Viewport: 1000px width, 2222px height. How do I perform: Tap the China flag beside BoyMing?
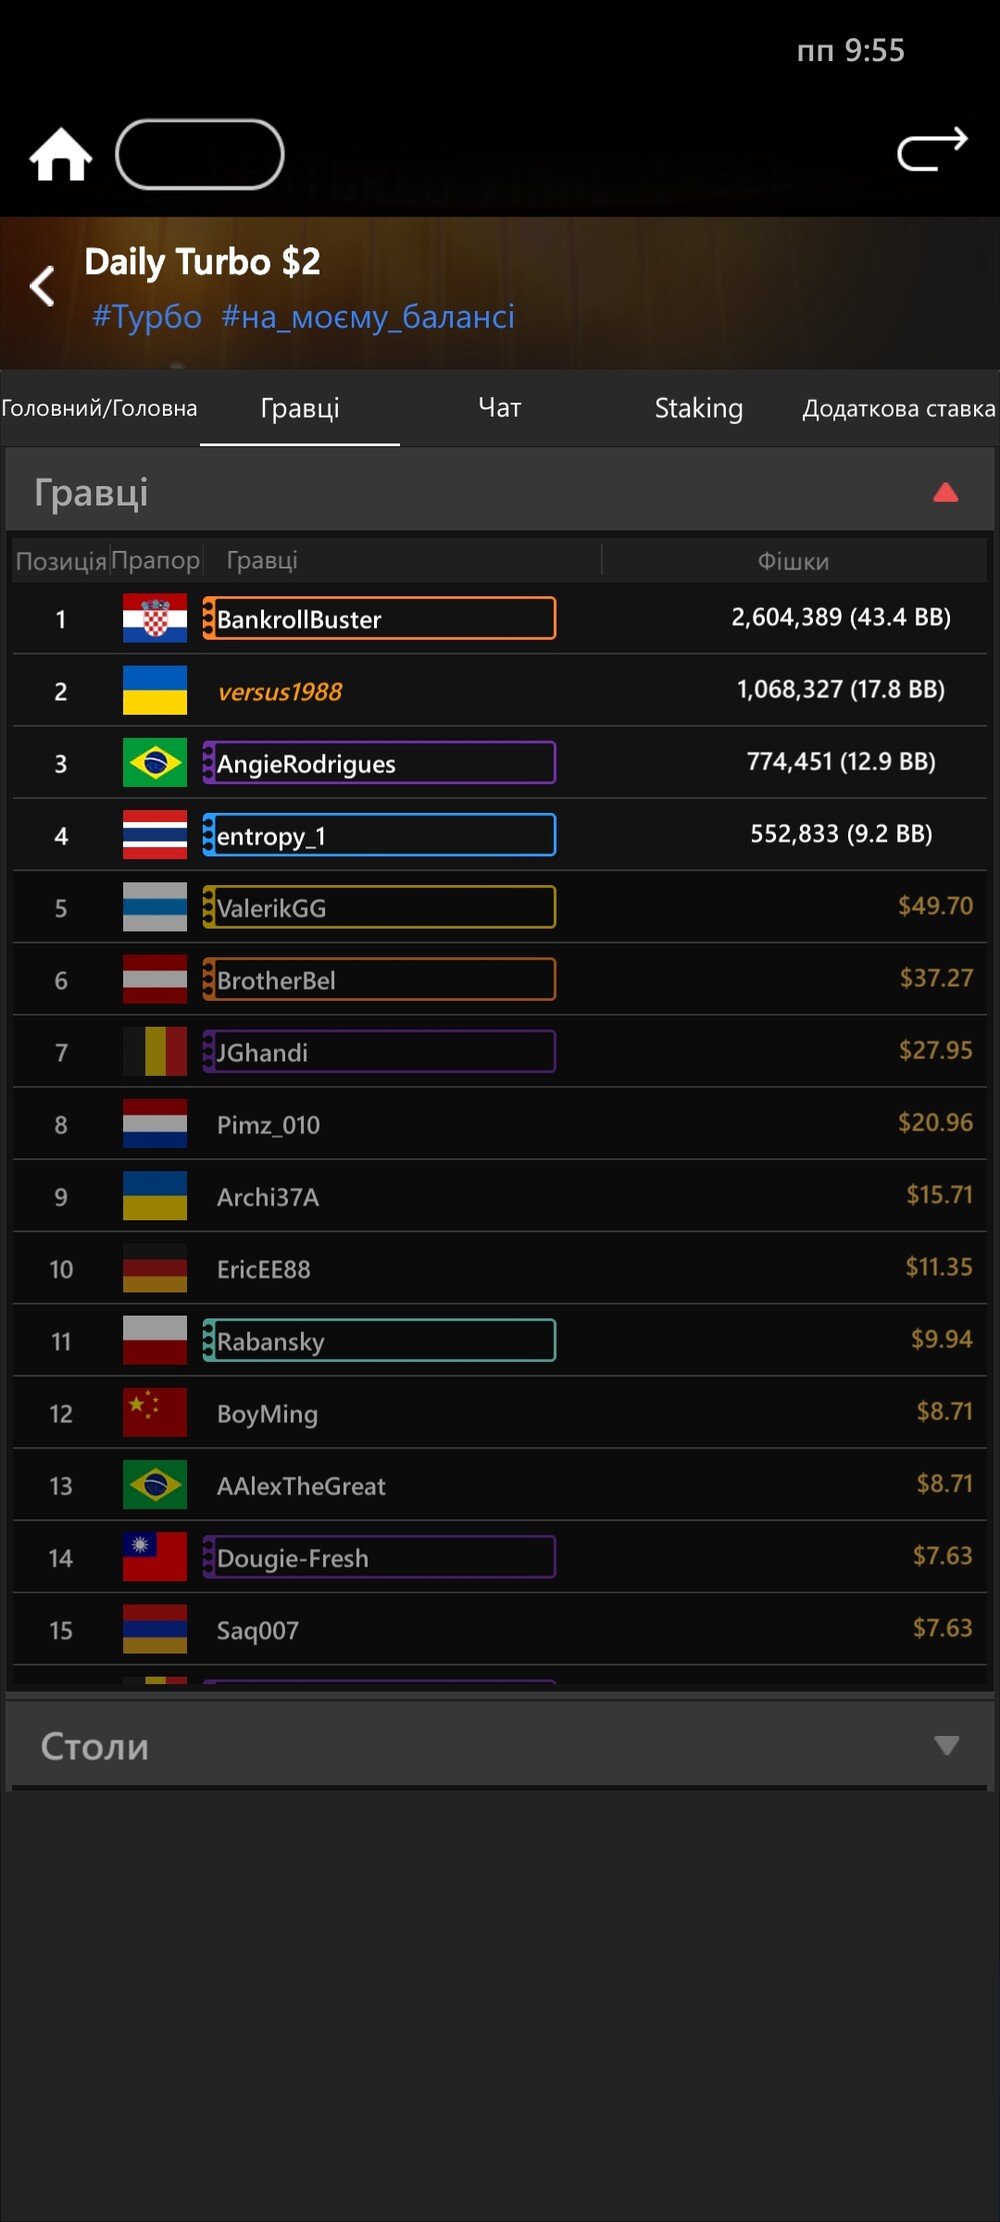coord(155,1412)
